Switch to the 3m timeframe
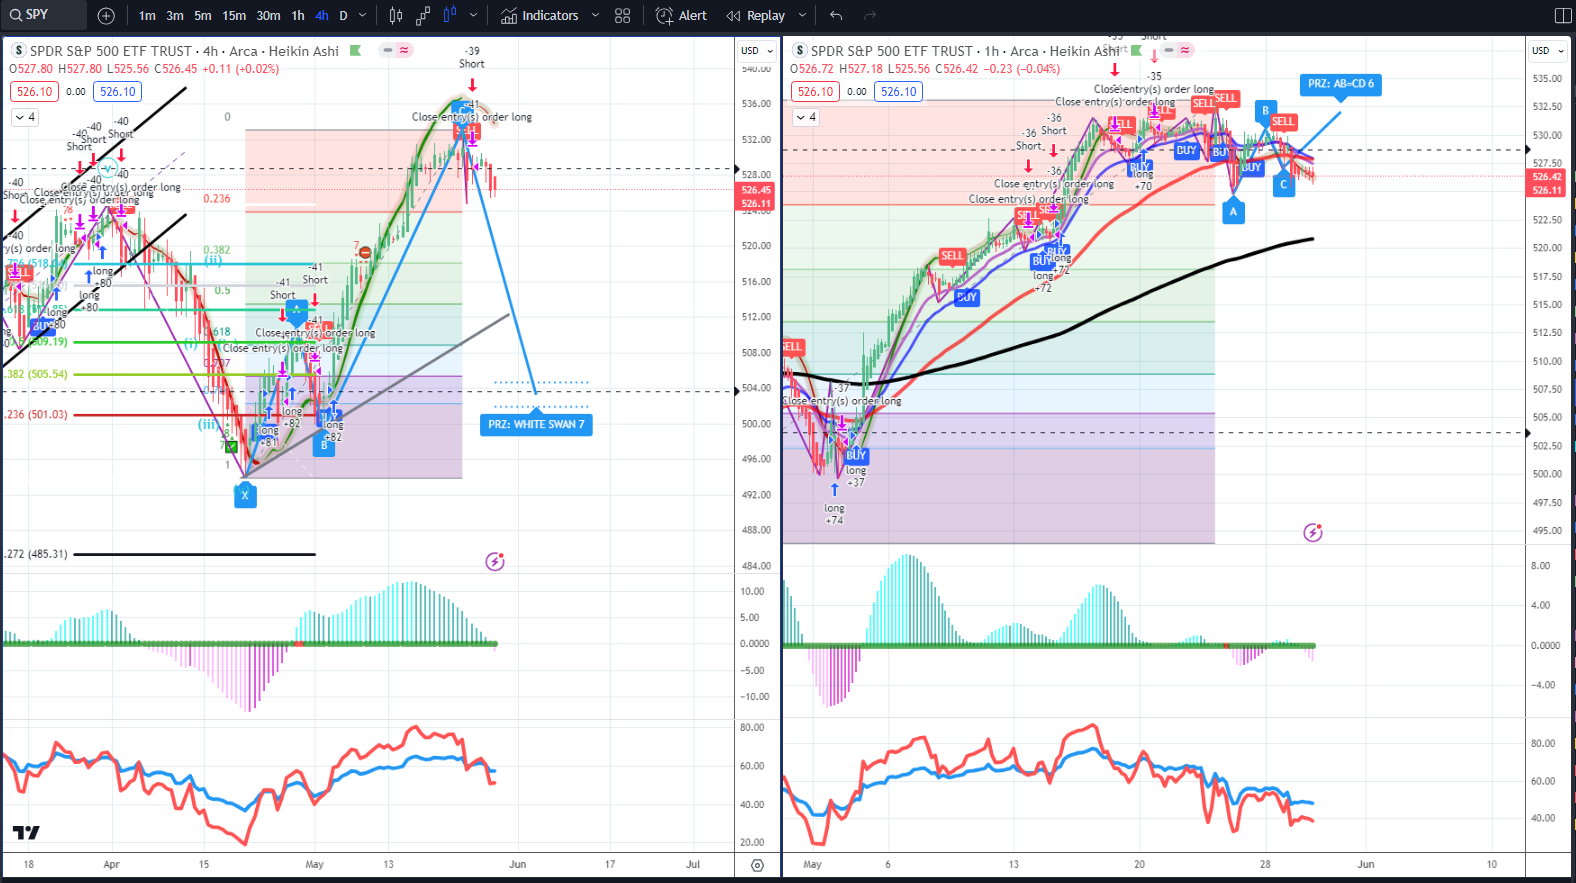1576x883 pixels. [x=175, y=16]
